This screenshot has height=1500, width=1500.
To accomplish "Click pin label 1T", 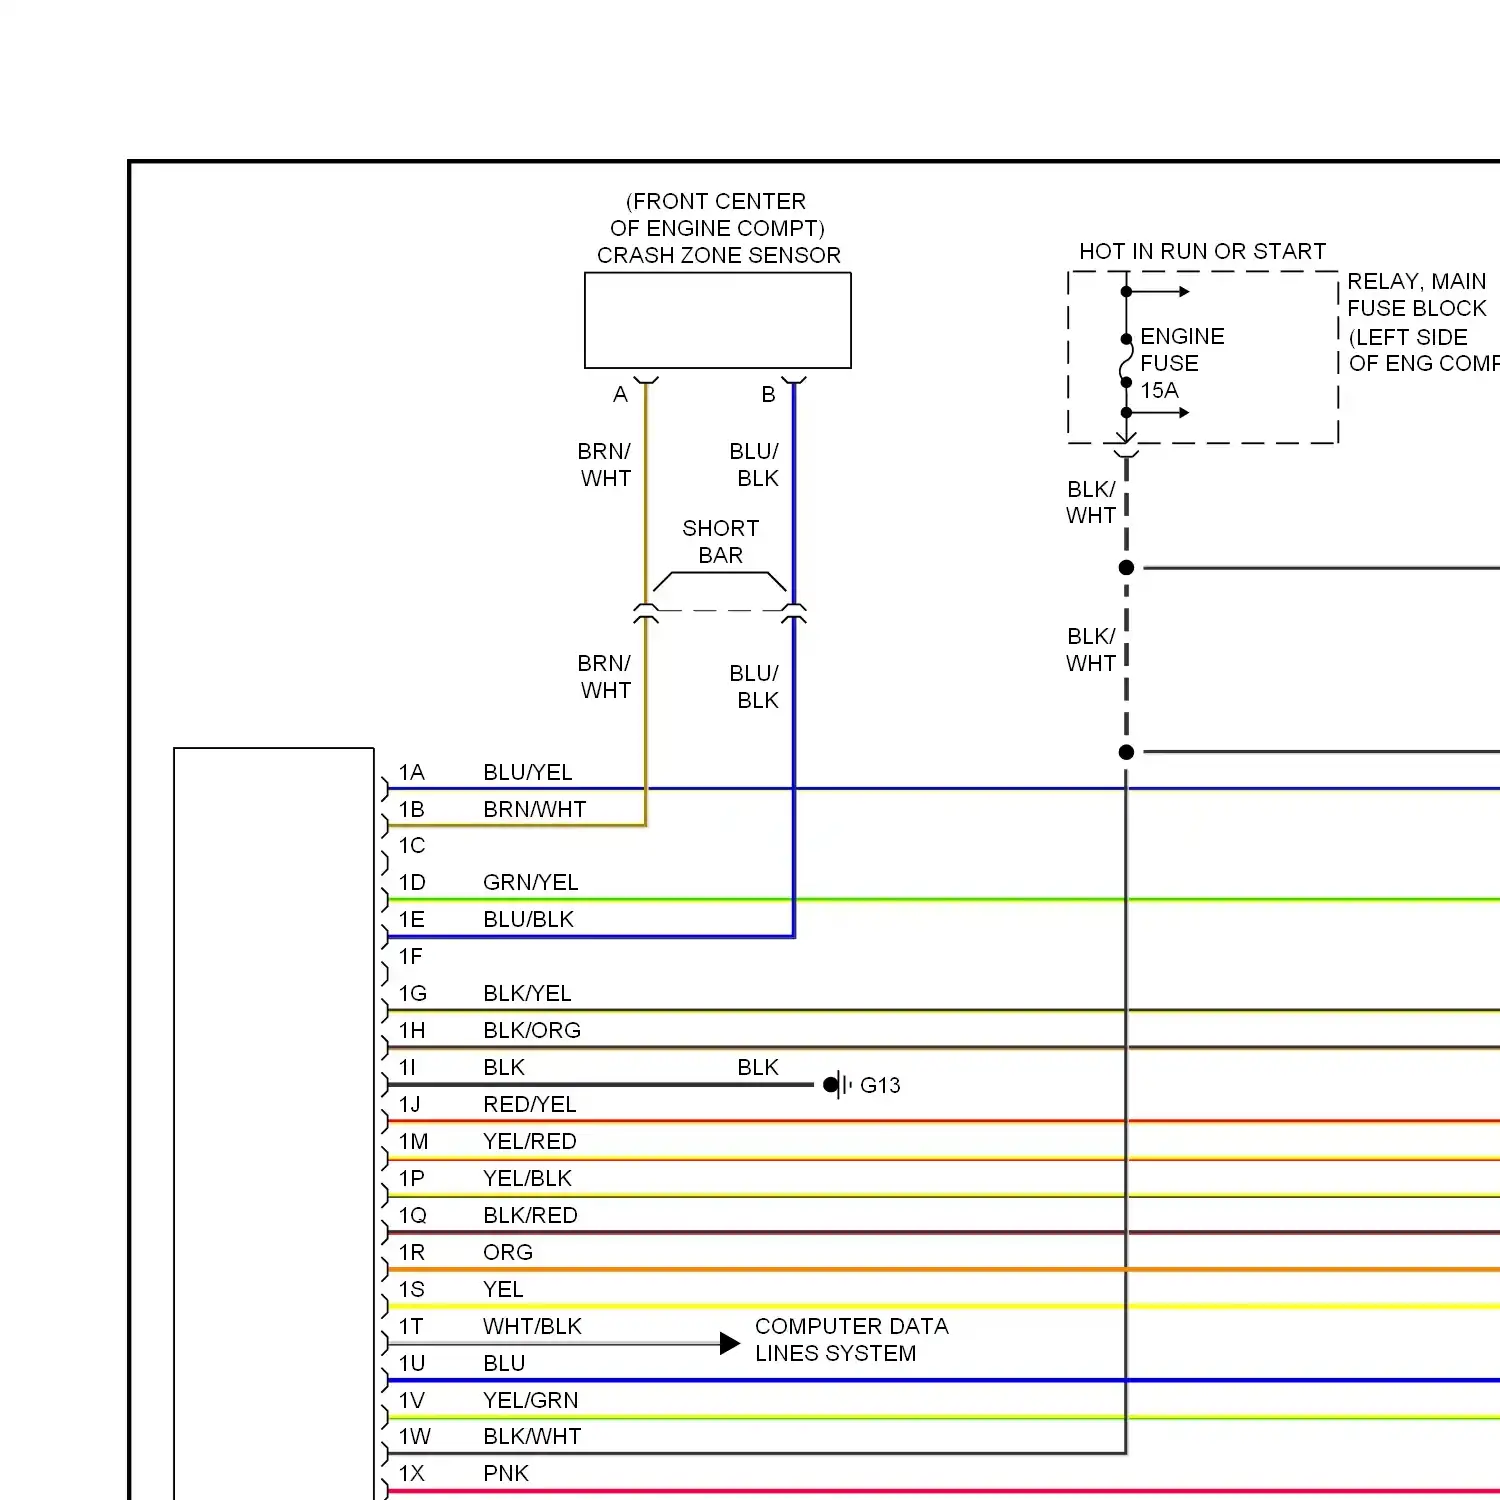I will pos(410,1326).
